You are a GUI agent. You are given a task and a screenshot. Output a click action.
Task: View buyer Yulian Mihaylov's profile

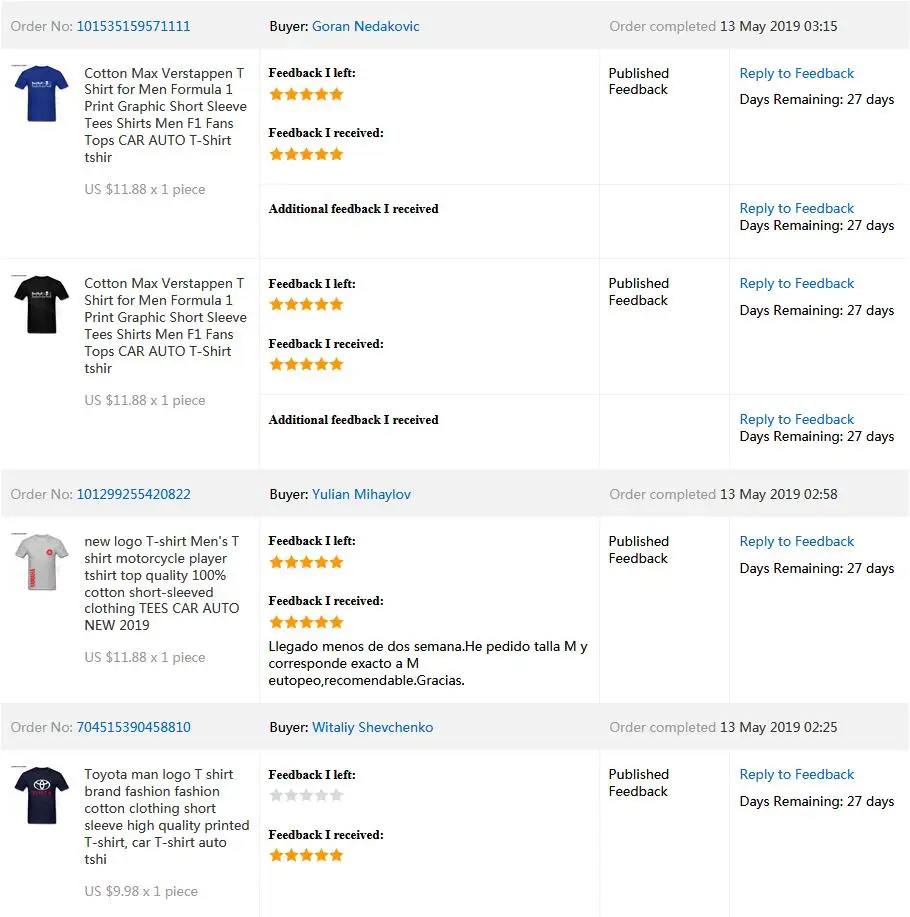tap(361, 494)
